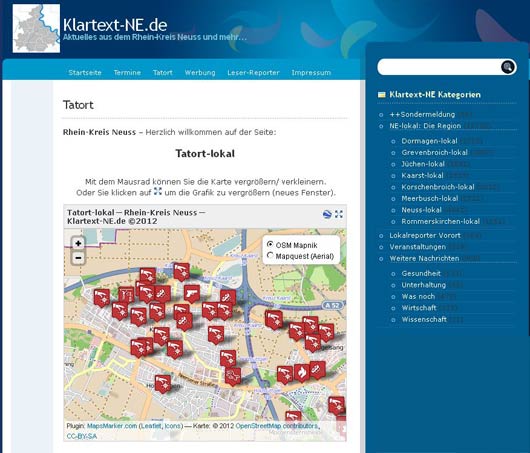530x453 pixels.
Task: Open the ++Sondermeldung category
Action: click(422, 114)
